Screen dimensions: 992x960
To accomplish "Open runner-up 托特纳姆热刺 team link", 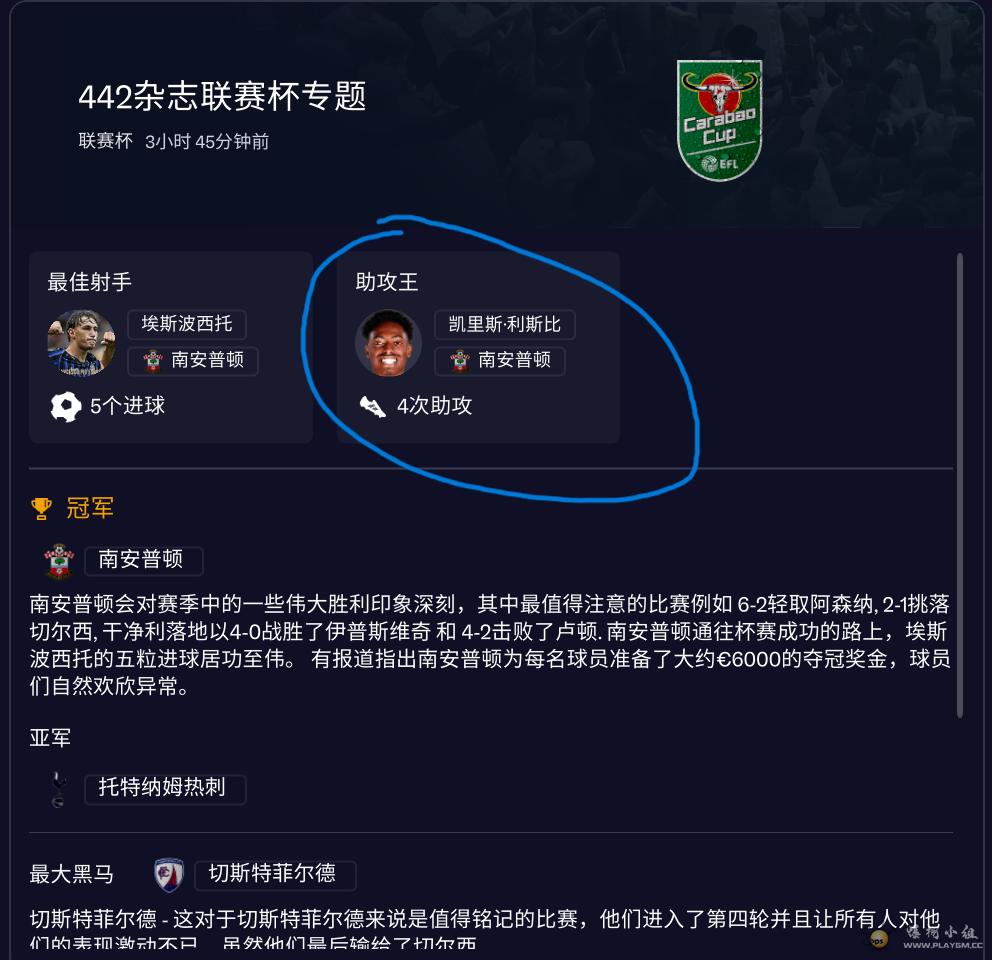I will click(165, 789).
